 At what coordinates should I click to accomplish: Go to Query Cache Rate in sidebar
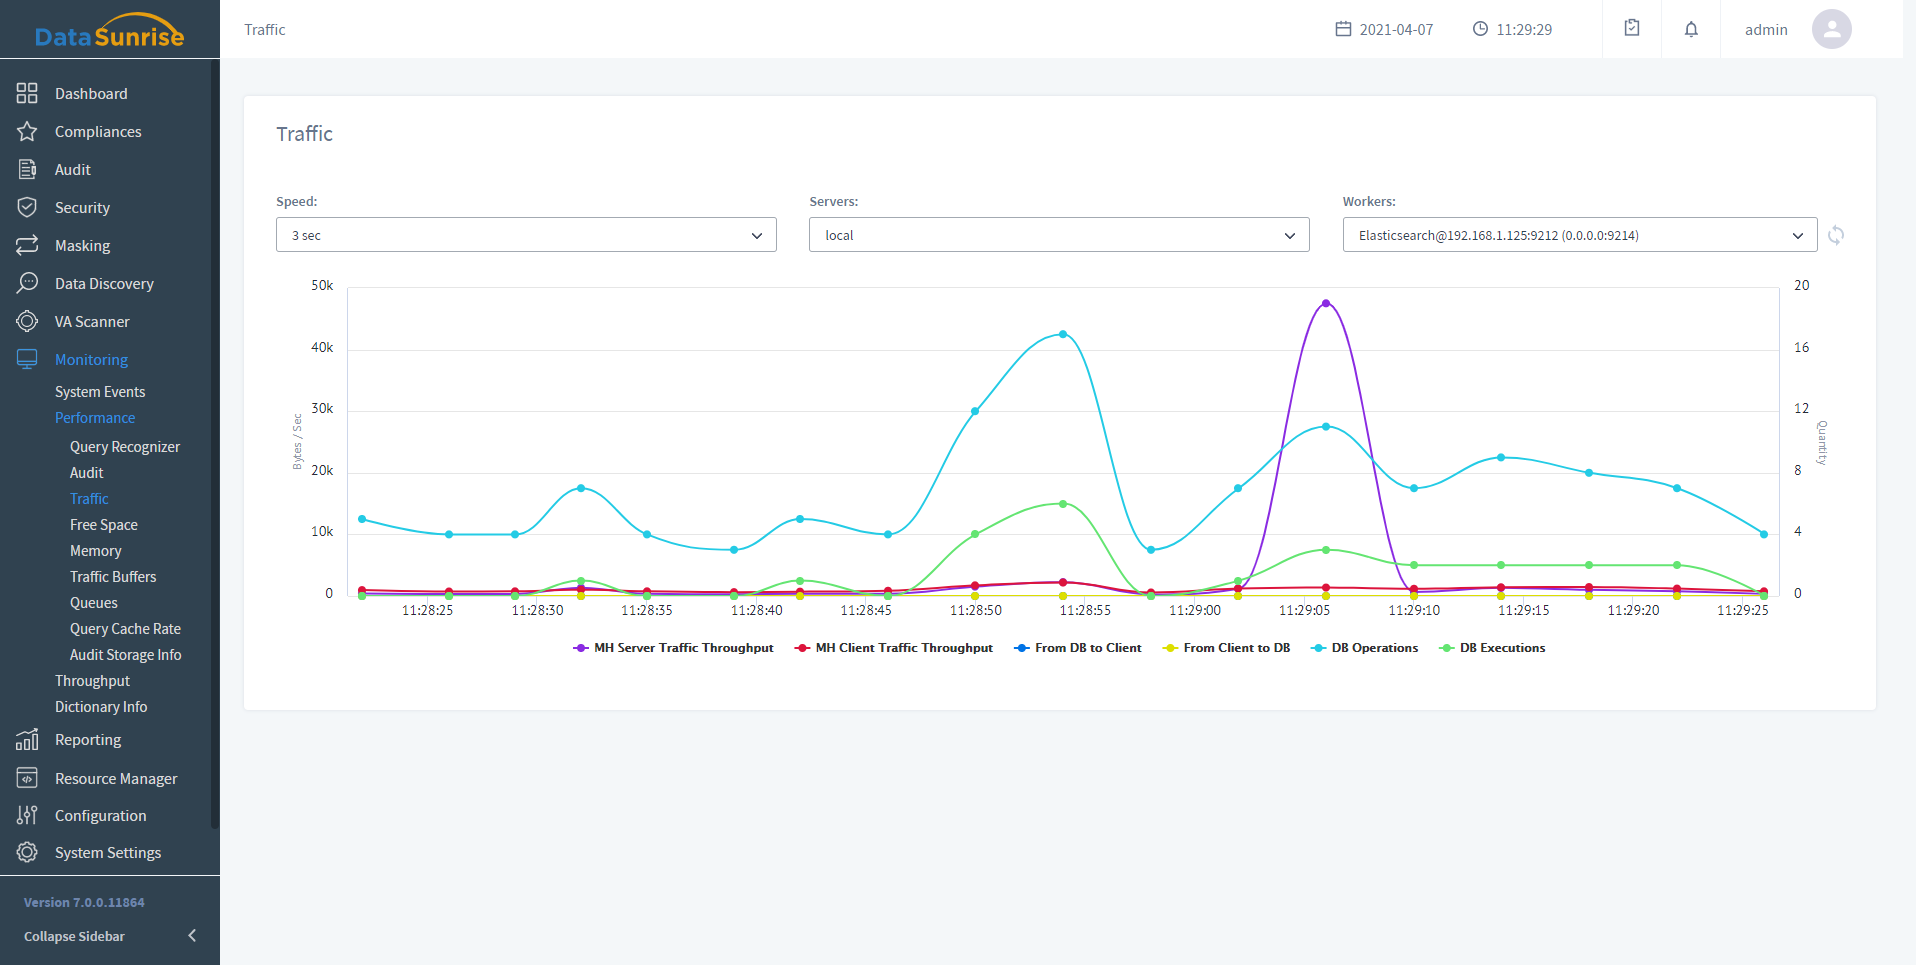125,629
